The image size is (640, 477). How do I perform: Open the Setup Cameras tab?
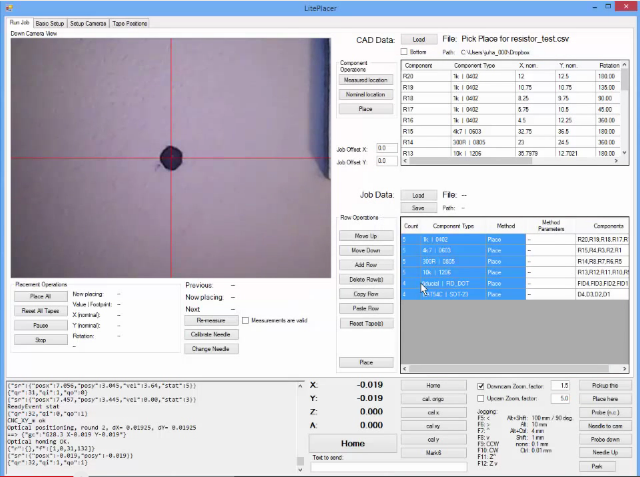[x=89, y=22]
